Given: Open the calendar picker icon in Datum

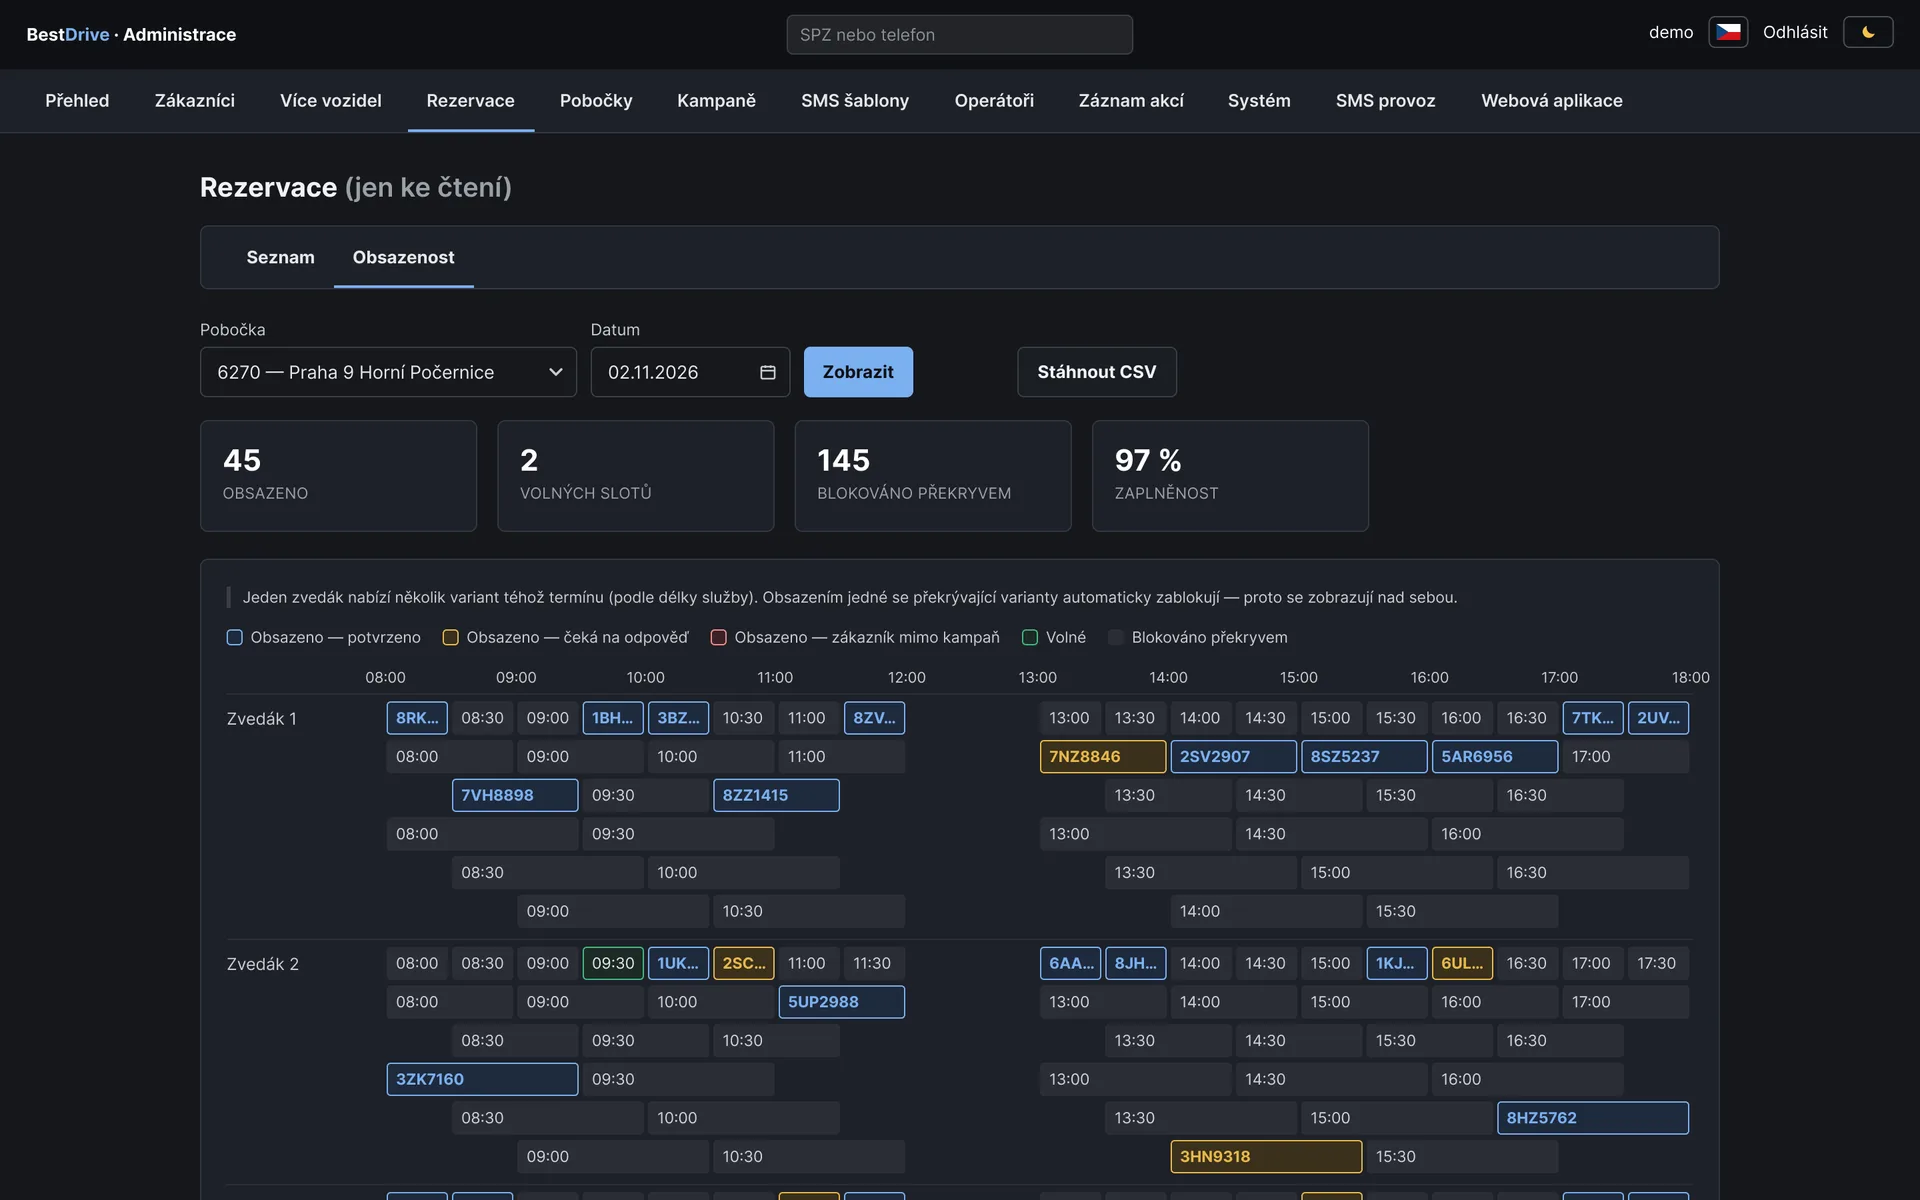Looking at the screenshot, I should tap(768, 372).
